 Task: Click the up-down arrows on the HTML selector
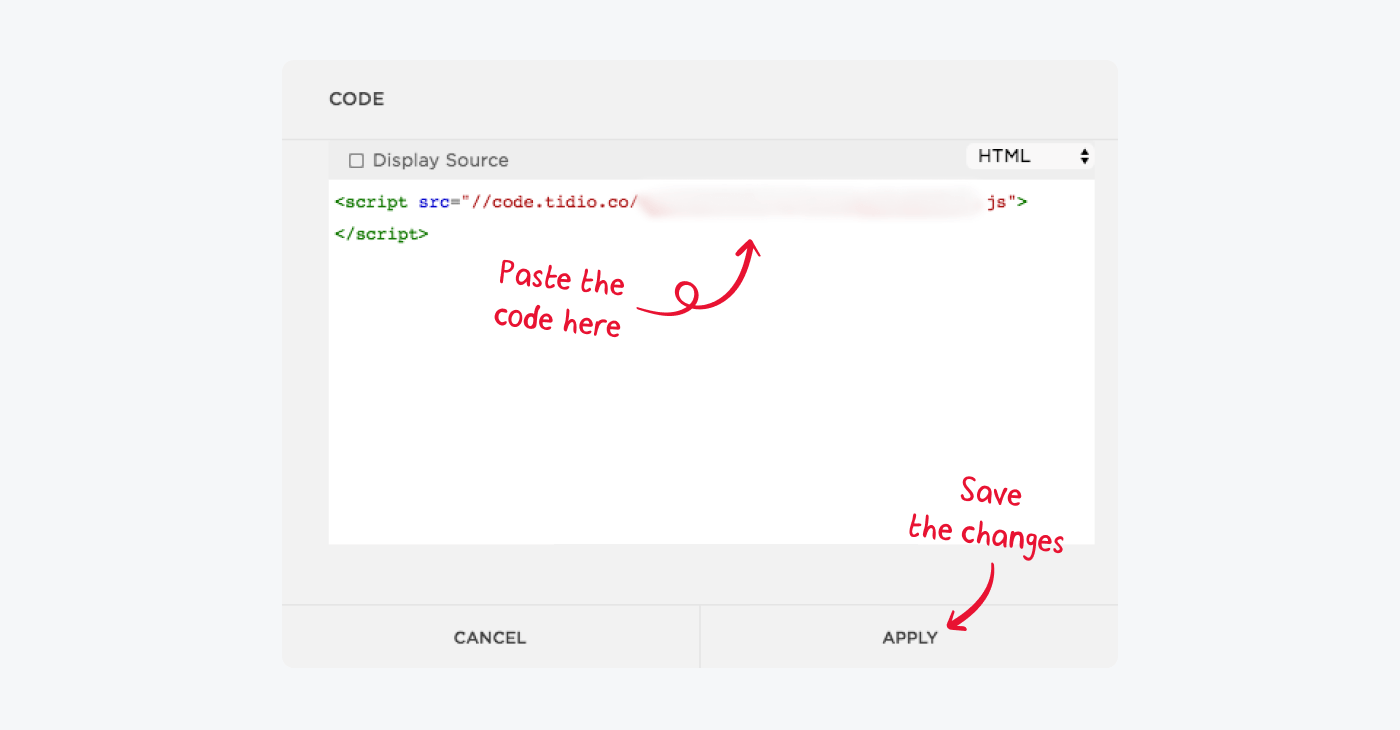(1084, 157)
